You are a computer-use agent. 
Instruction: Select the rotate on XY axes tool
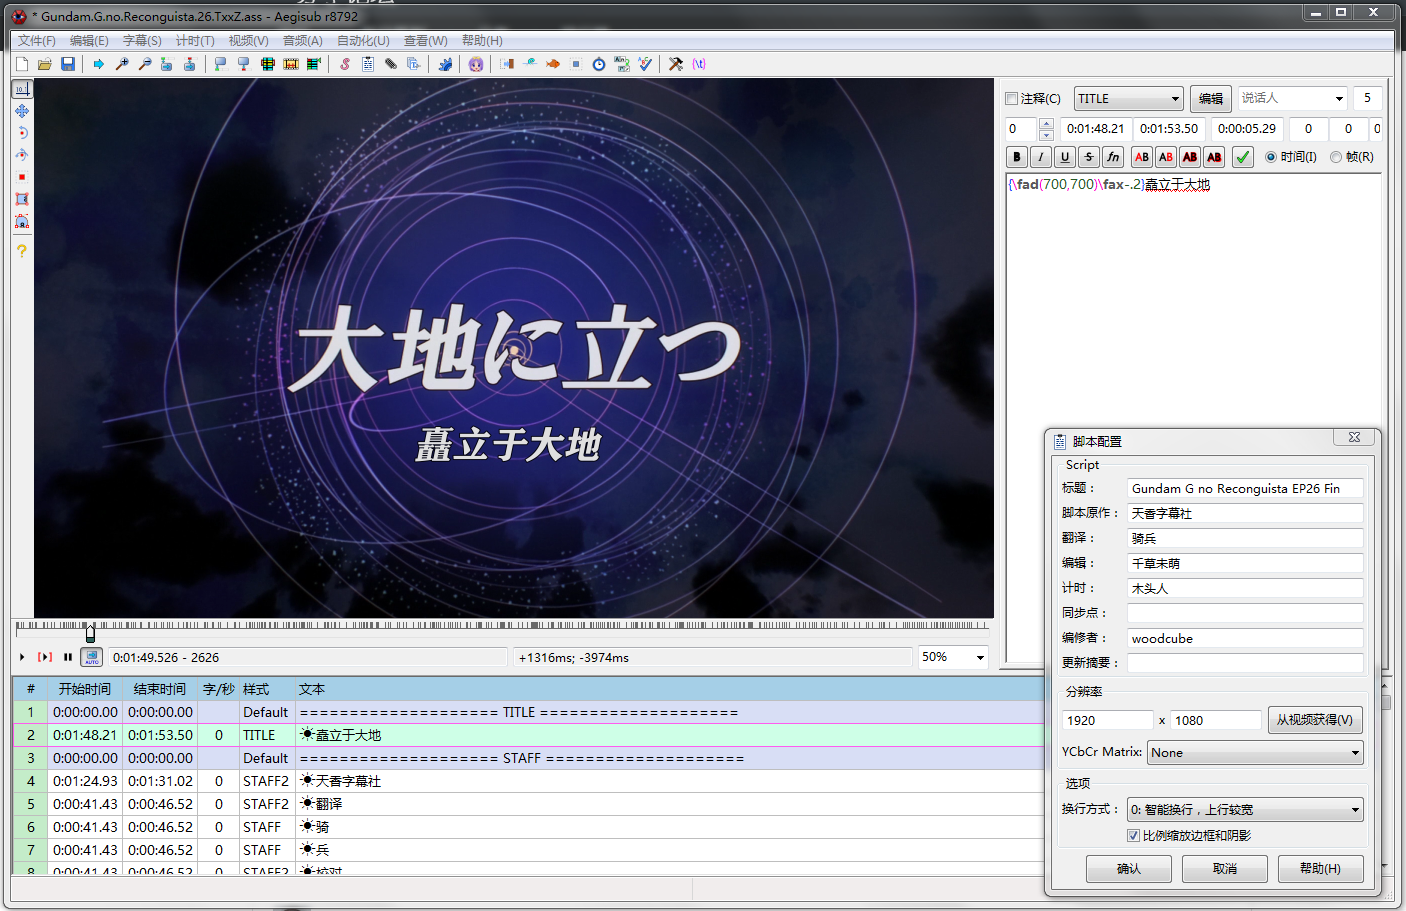tap(22, 155)
